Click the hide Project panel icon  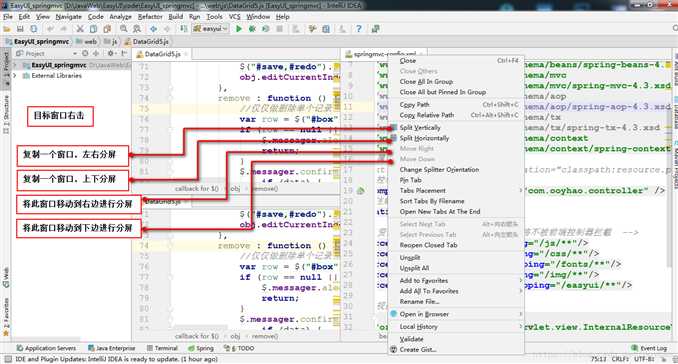coord(125,54)
